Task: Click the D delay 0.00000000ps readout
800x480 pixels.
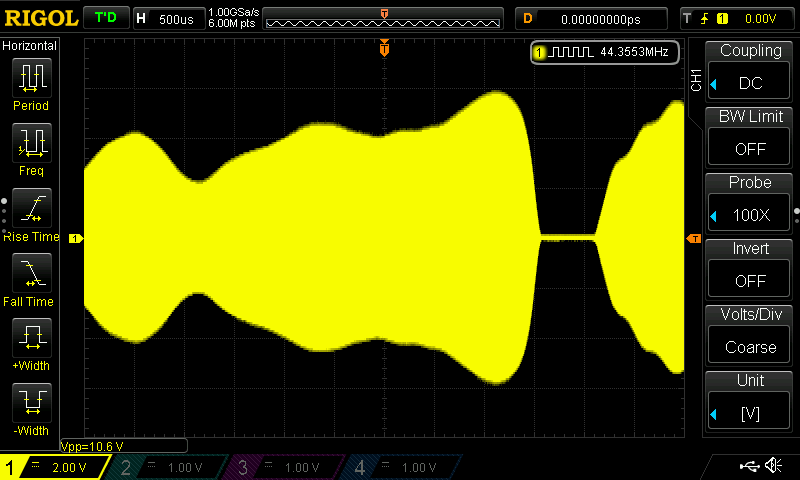Action: point(591,19)
